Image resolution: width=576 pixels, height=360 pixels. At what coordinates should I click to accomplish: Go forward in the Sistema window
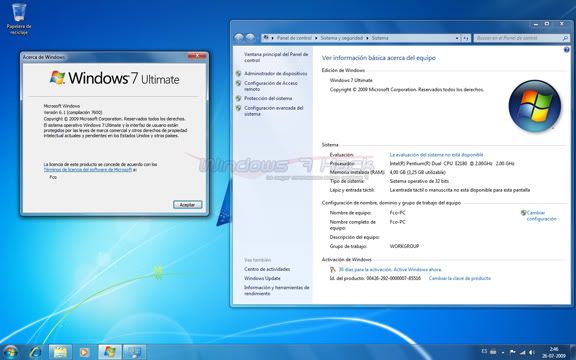(250, 37)
